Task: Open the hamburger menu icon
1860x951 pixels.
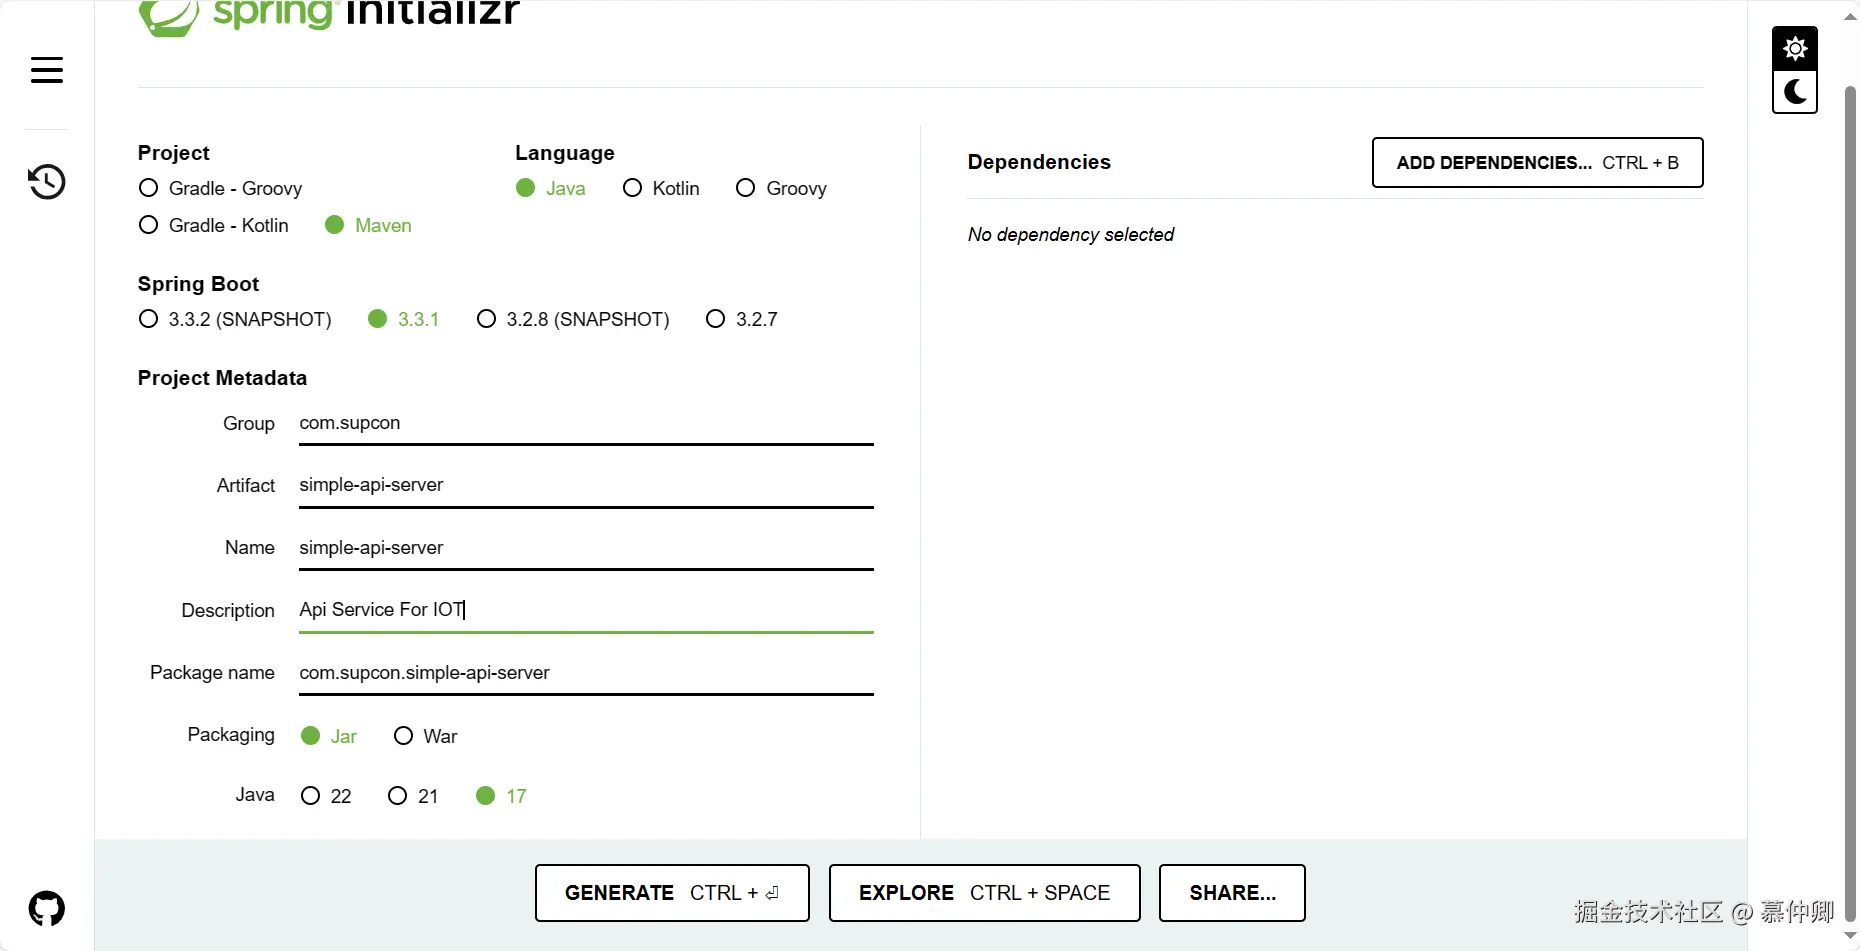Action: pos(47,70)
